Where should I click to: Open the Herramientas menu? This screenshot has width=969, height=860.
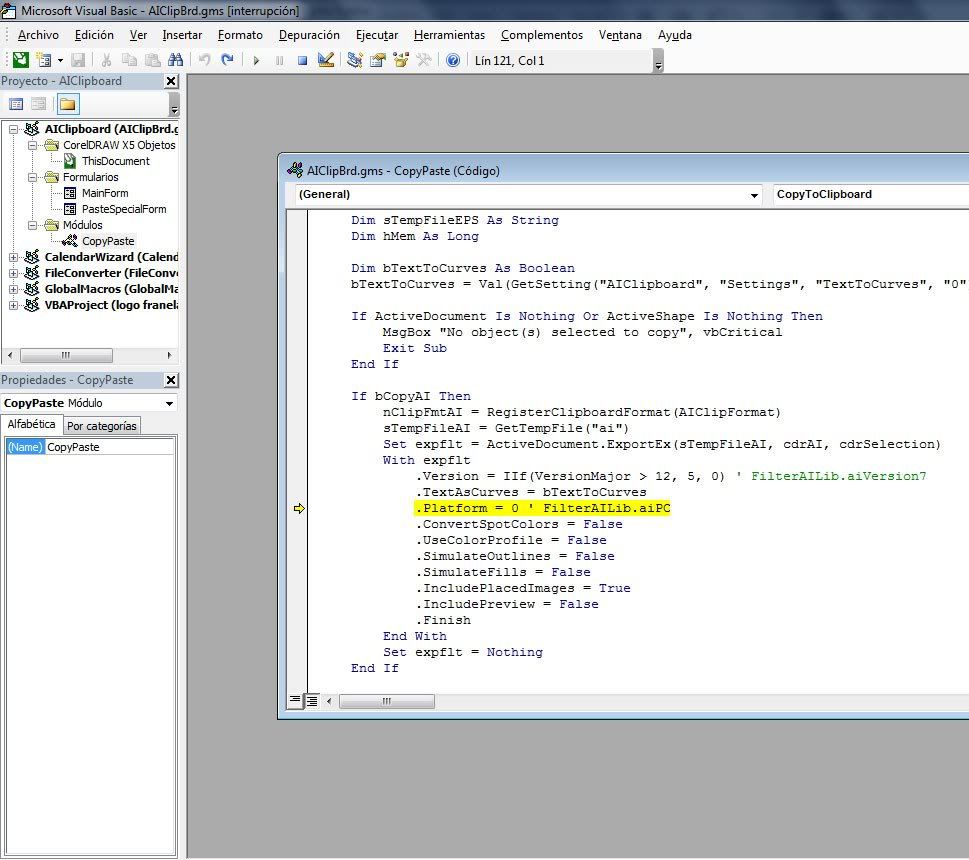point(449,35)
